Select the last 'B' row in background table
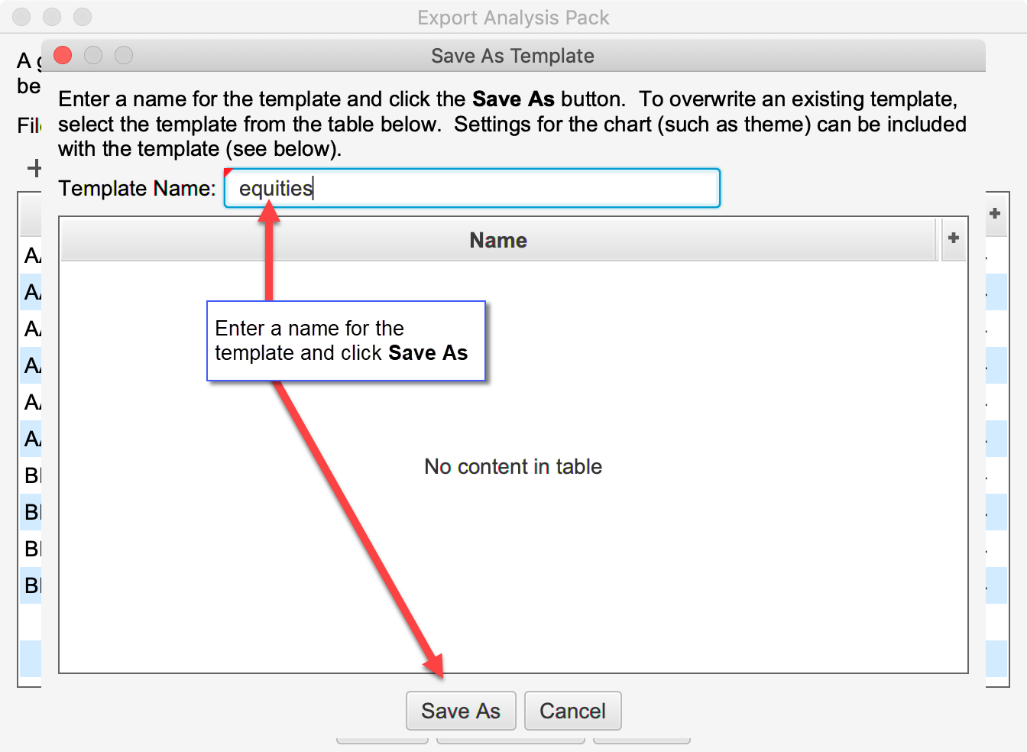 tap(31, 585)
